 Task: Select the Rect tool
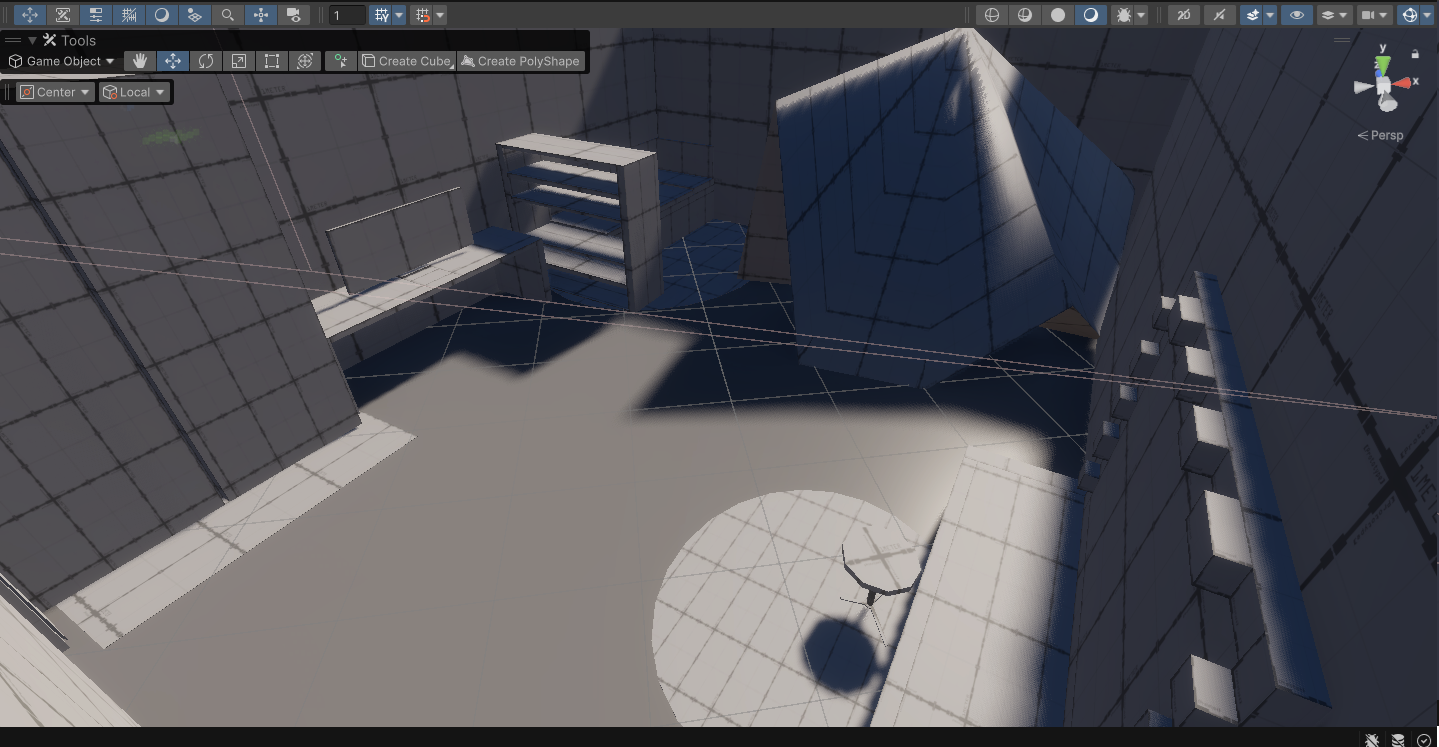click(272, 61)
